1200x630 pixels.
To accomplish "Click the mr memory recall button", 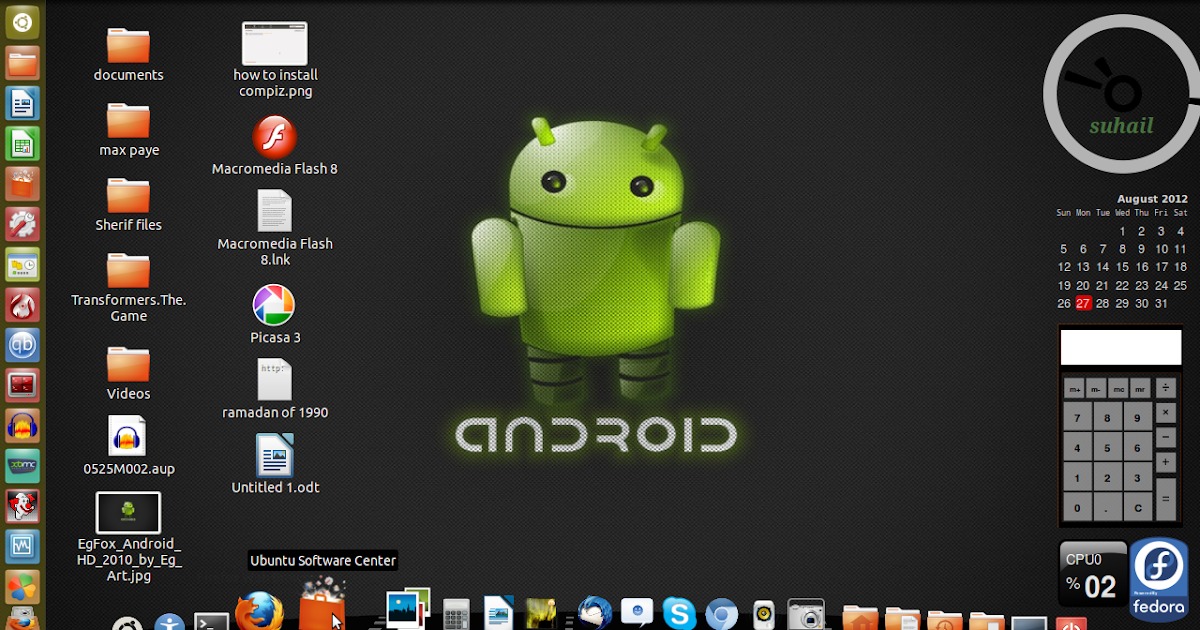I will click(x=1140, y=388).
